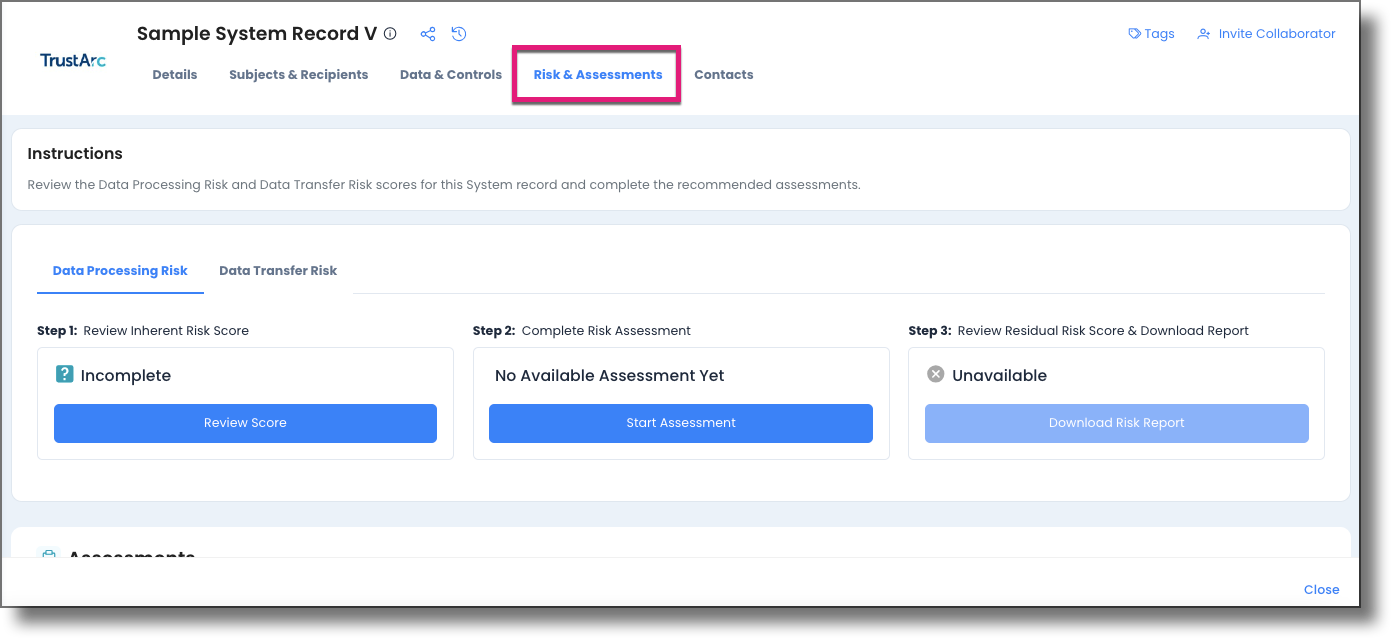Open the Data & Controls tab
This screenshot has height=639, width=1392.
[x=450, y=74]
